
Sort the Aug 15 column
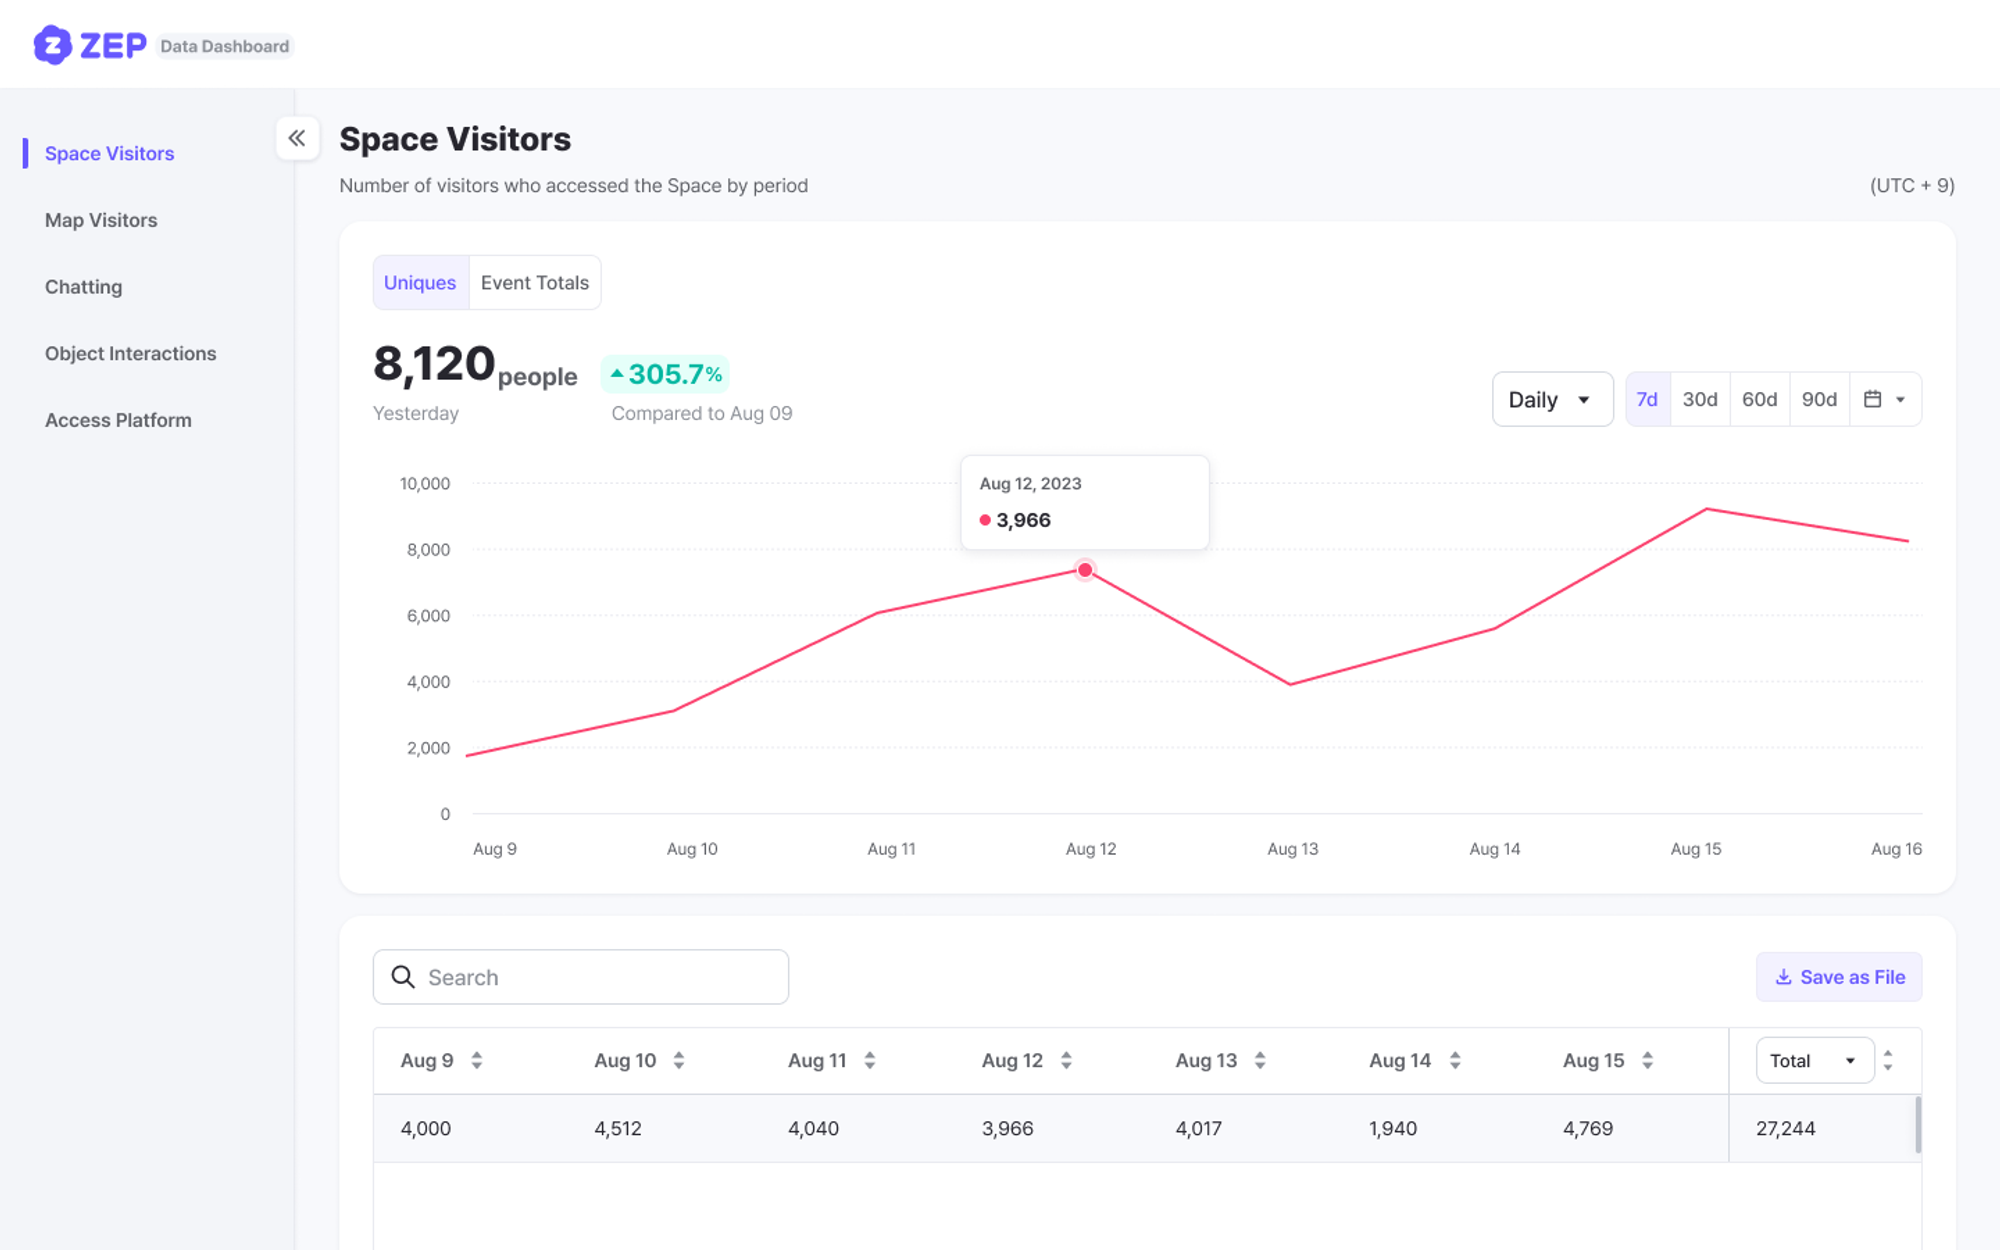pyautogui.click(x=1647, y=1060)
